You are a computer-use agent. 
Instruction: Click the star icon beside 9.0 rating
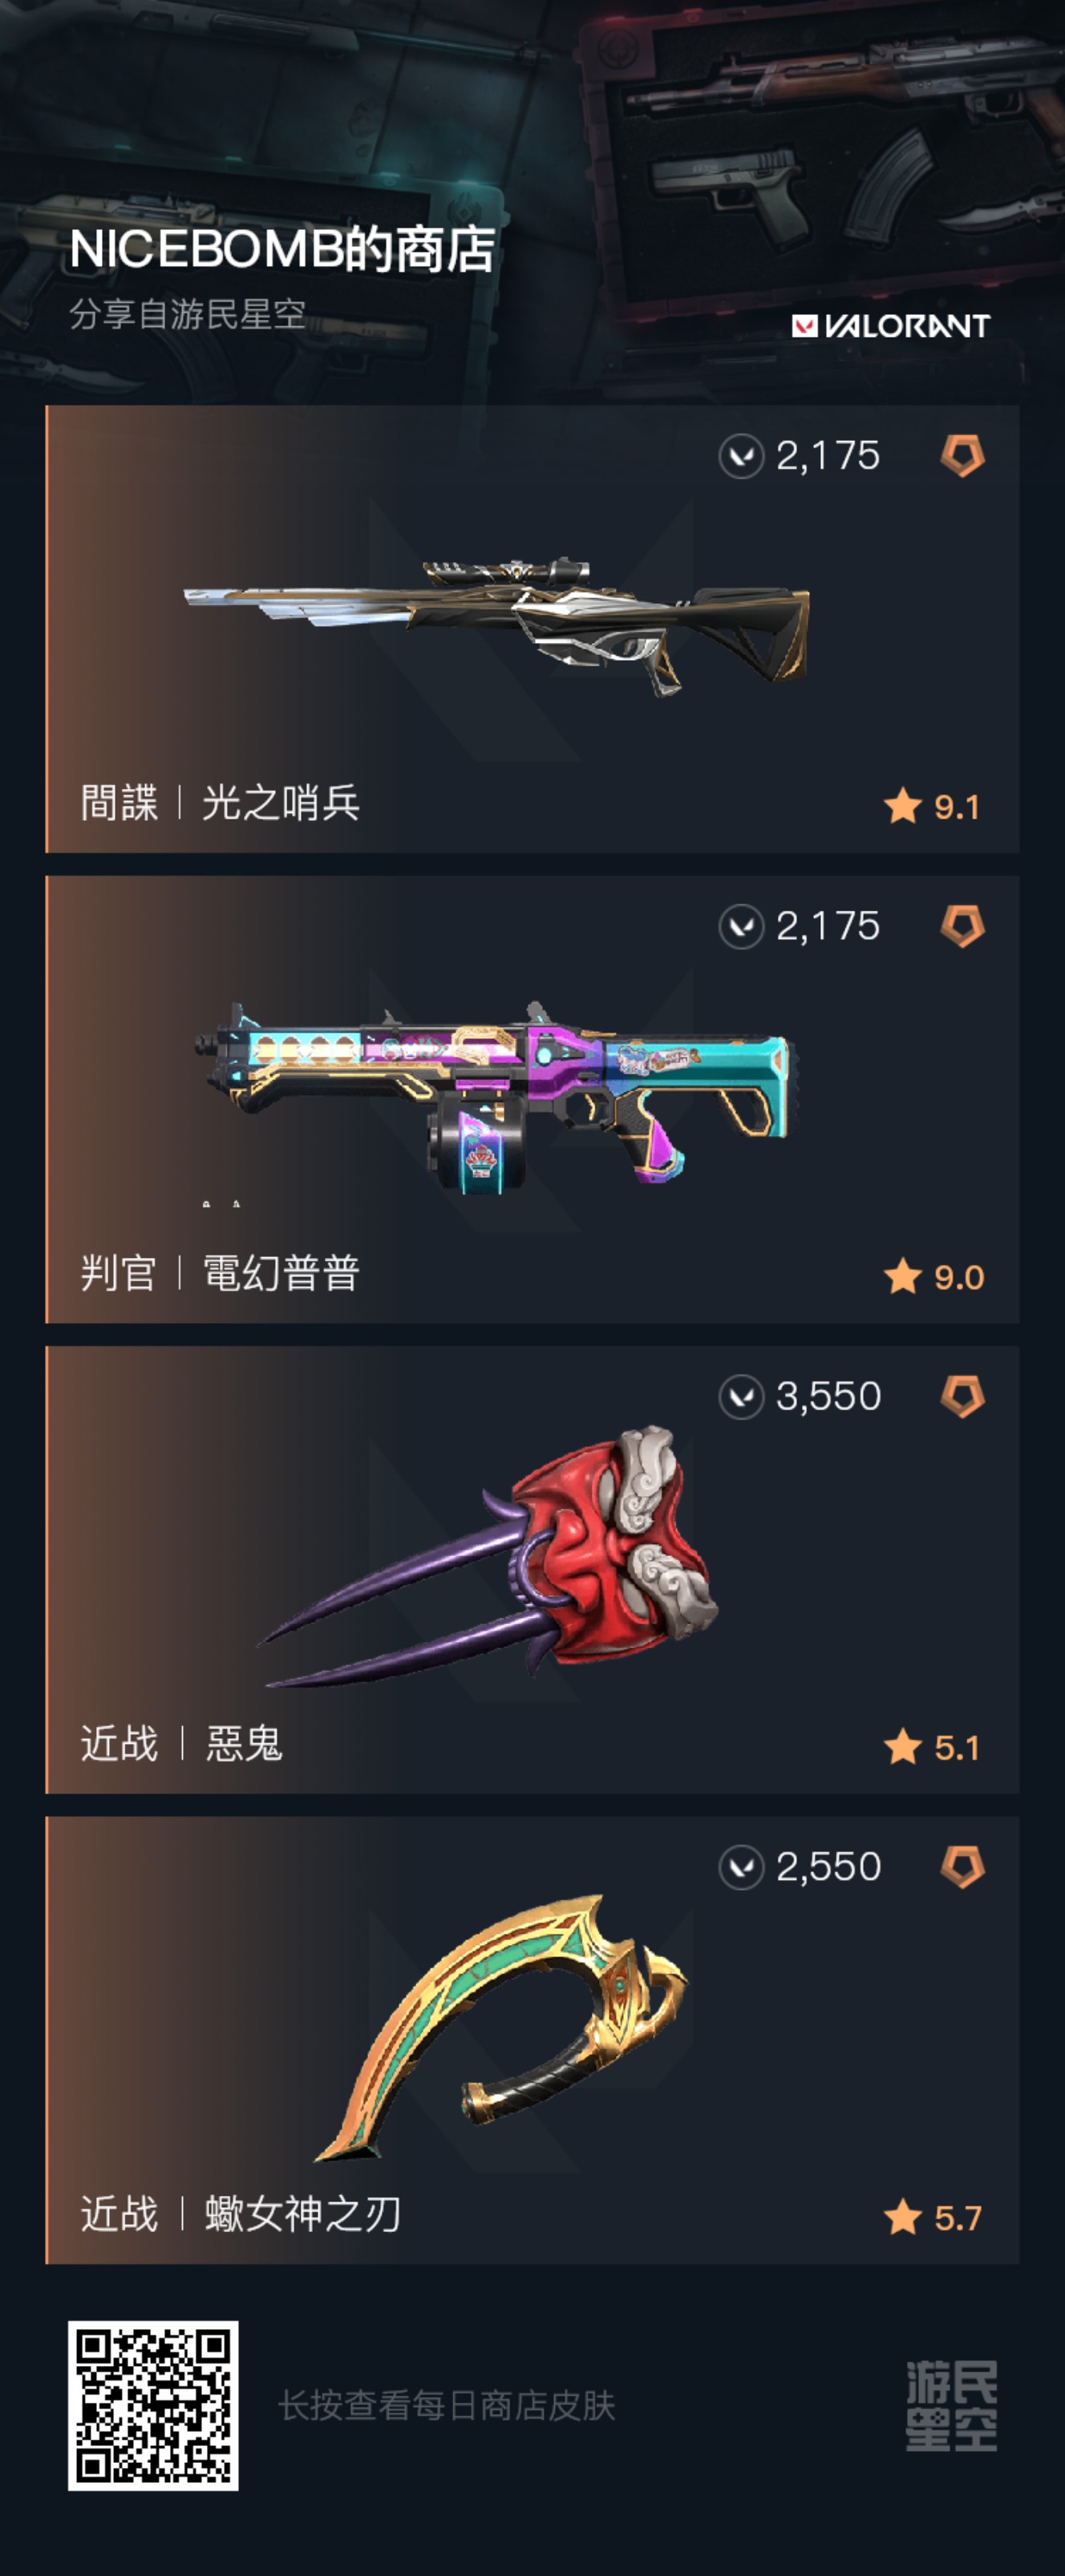coord(903,1276)
